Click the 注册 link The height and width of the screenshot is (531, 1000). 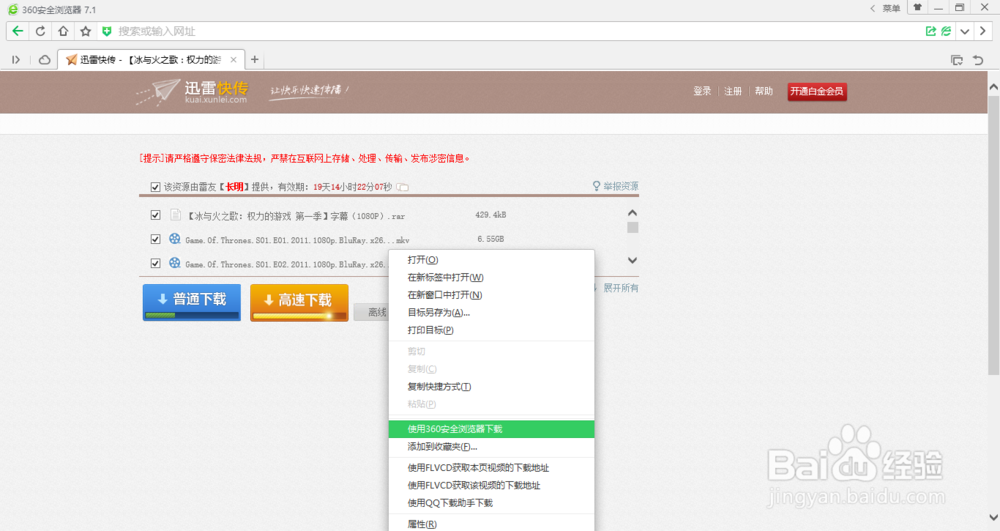[733, 91]
